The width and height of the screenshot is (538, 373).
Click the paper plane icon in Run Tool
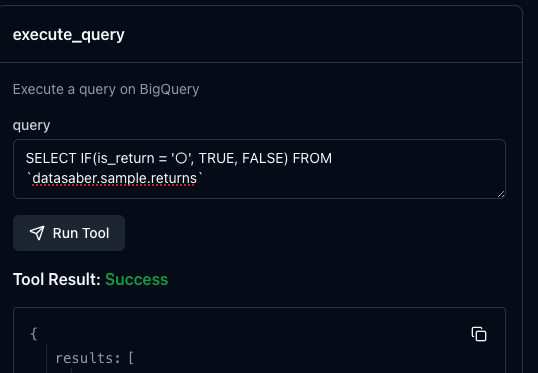(37, 233)
